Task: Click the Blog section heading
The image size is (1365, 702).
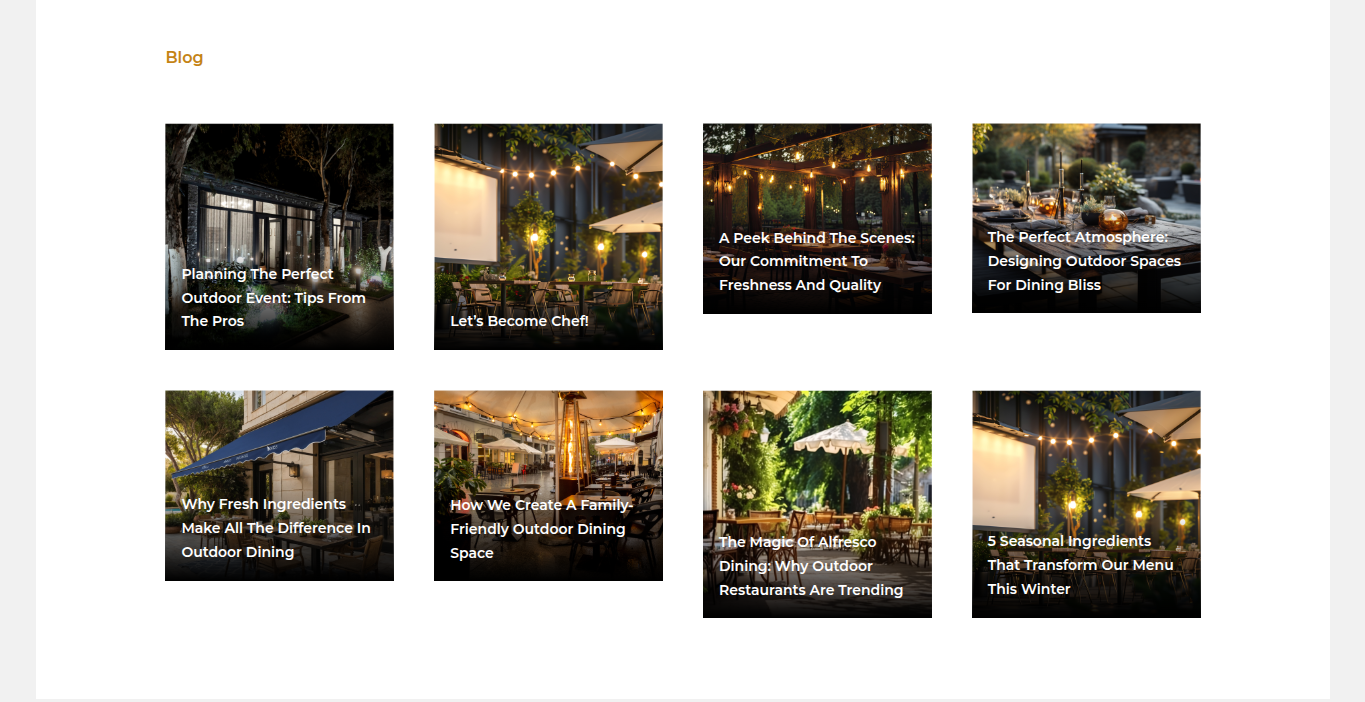Action: (184, 57)
